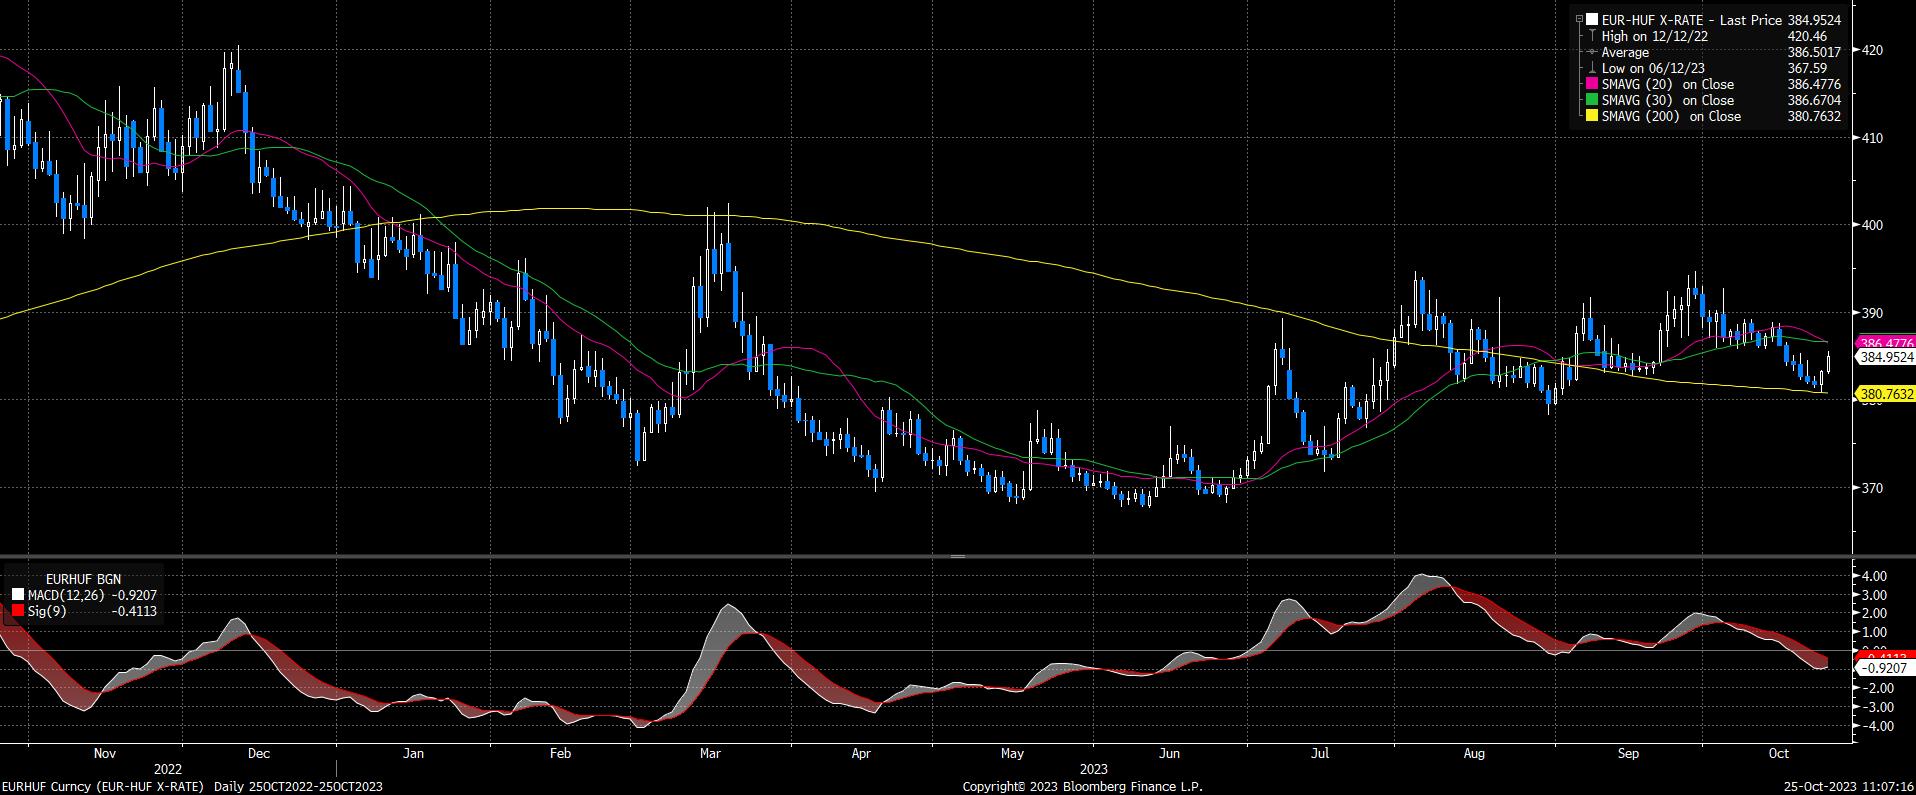Viewport: 1916px width, 795px height.
Task: Click the '2023' year label on axis
Action: click(x=1093, y=769)
